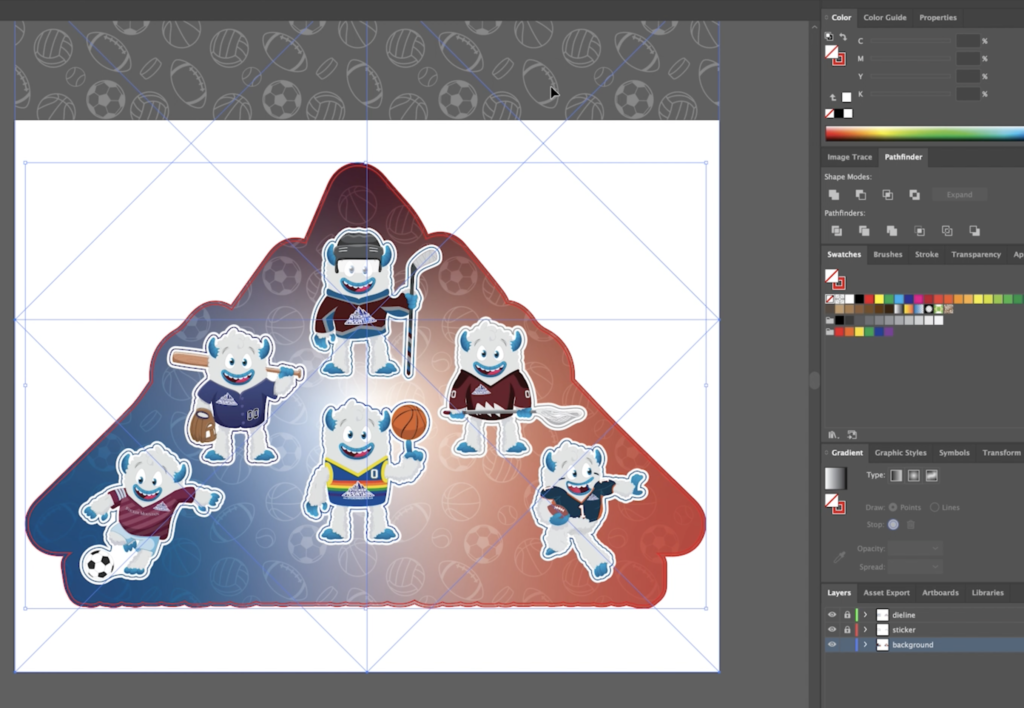Toggle the lock column of background layer

click(x=847, y=645)
